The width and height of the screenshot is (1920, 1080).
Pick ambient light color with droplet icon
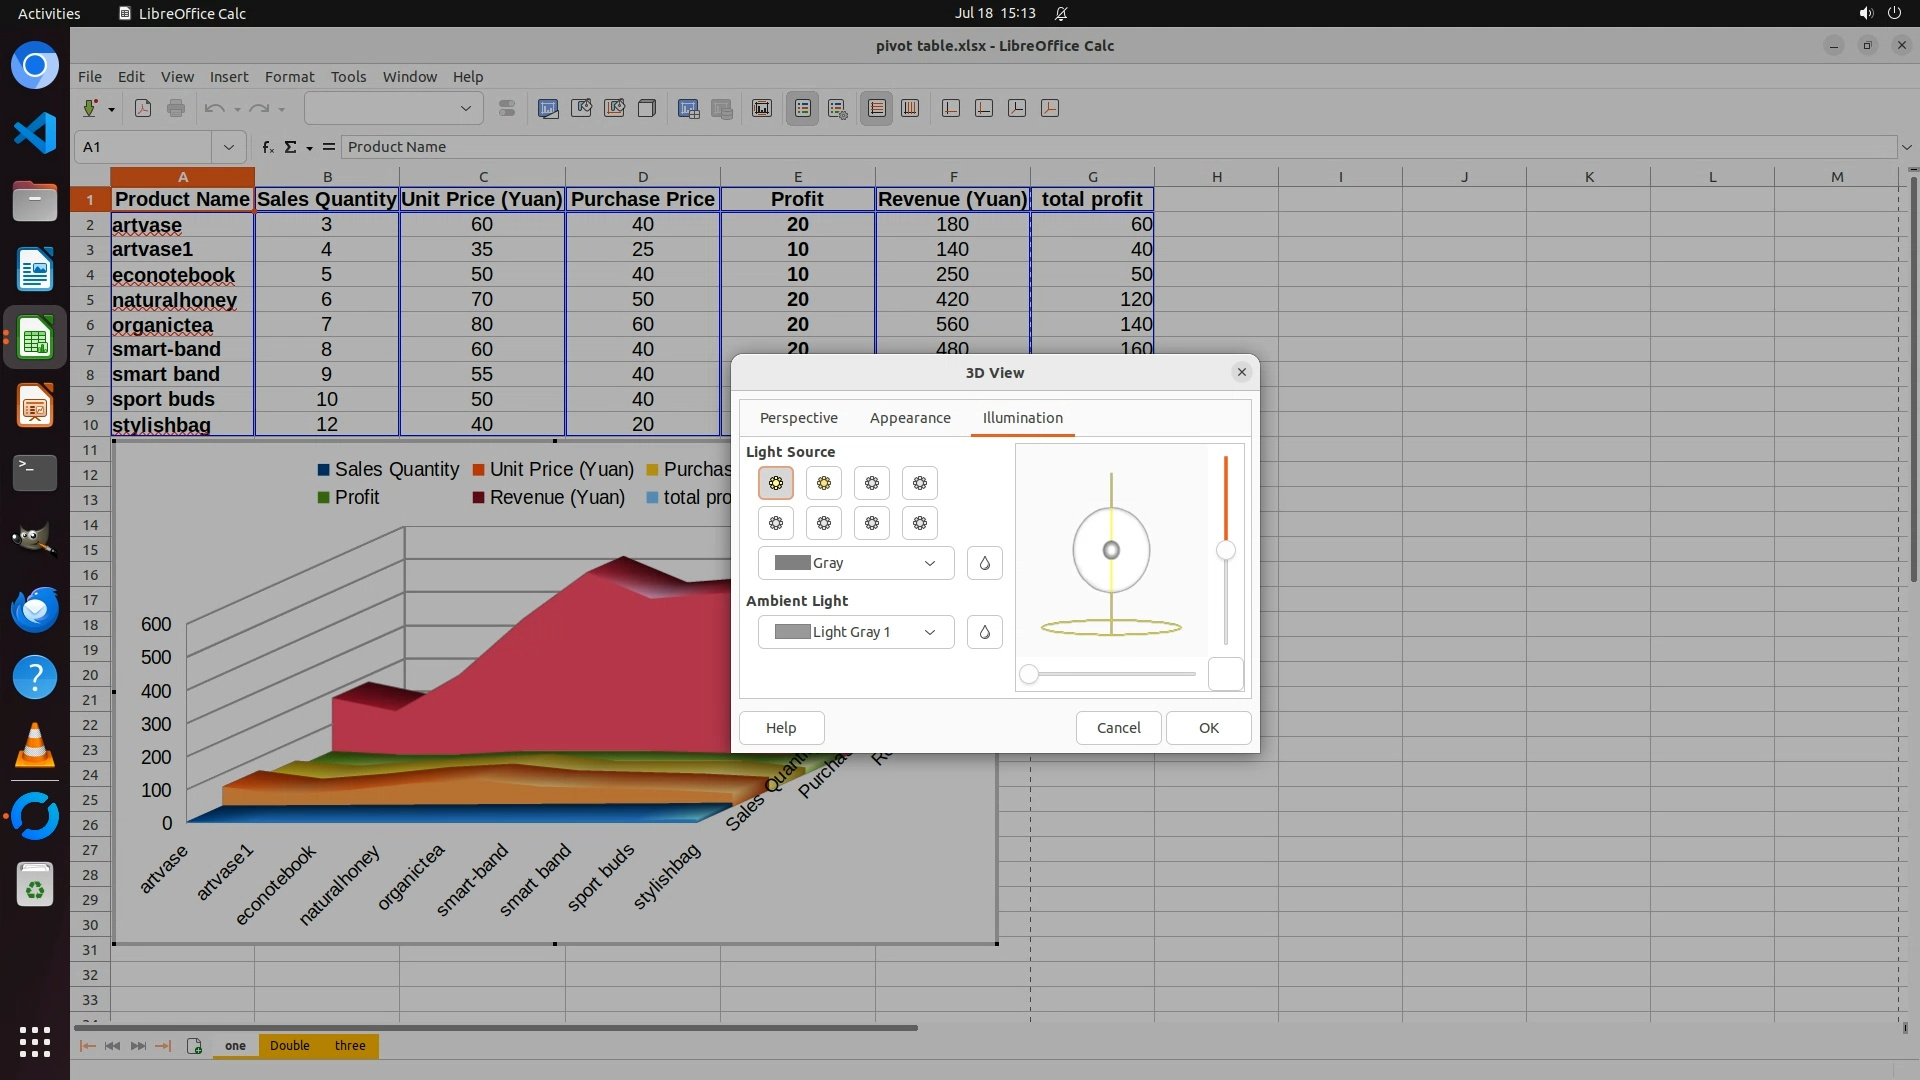point(984,632)
